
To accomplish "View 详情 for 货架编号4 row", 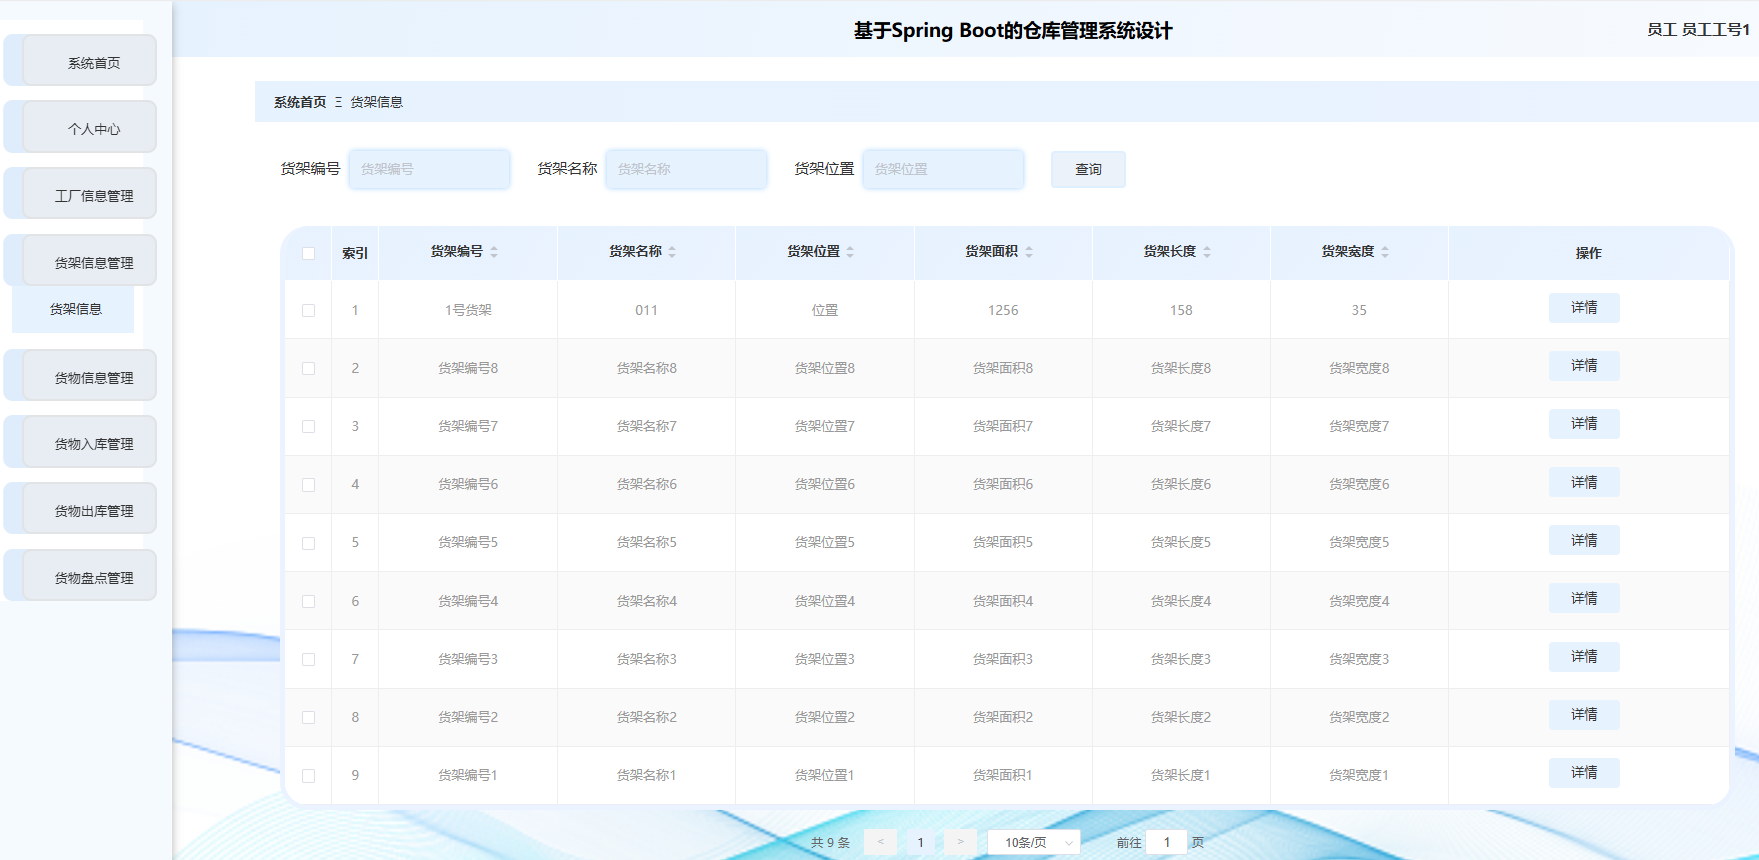I will click(x=1584, y=598).
